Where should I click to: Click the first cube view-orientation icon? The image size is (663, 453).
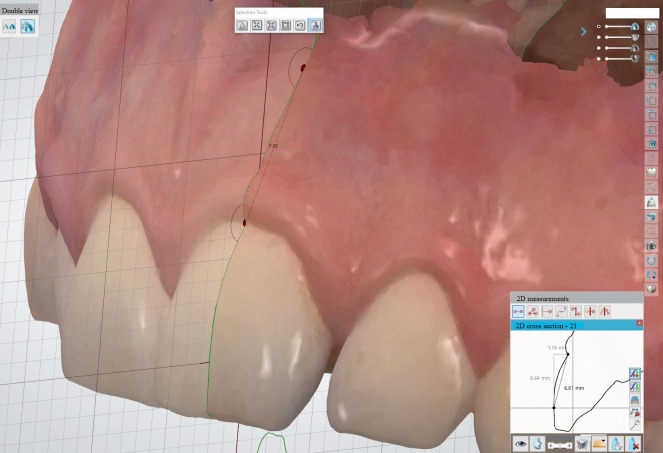point(652,56)
